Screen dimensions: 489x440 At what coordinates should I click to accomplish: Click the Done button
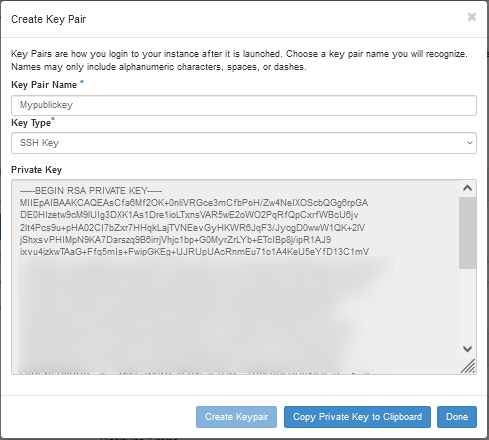(457, 417)
